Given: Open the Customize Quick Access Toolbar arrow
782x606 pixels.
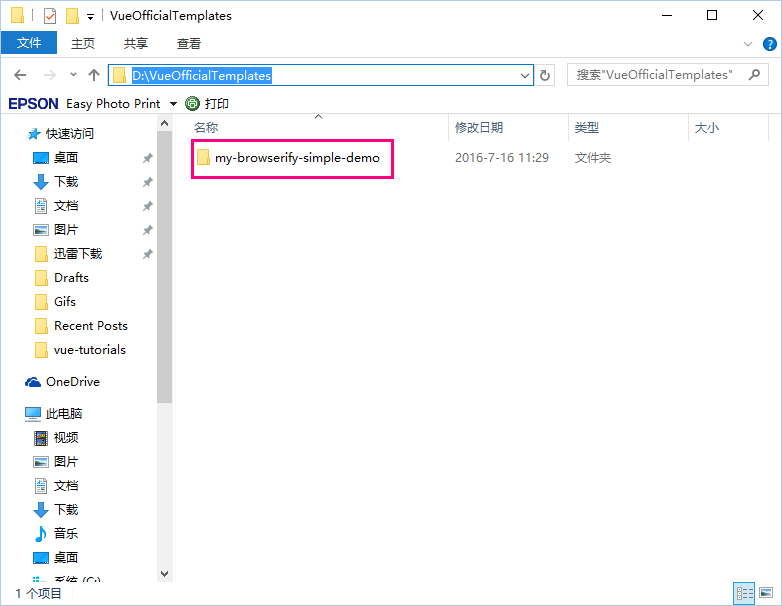Looking at the screenshot, I should [90, 17].
